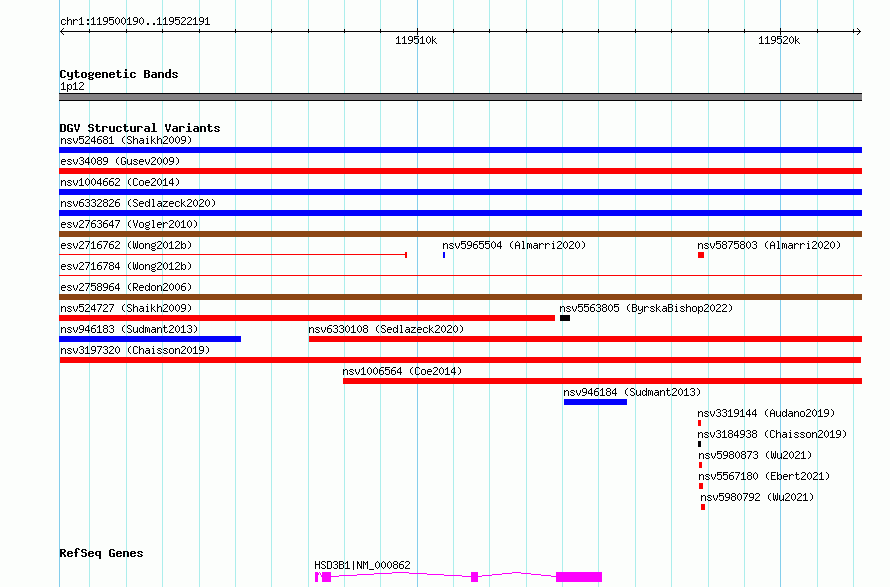
Task: Click the esv2716762 (Wong2012b) thin red line
Action: [x=233, y=255]
